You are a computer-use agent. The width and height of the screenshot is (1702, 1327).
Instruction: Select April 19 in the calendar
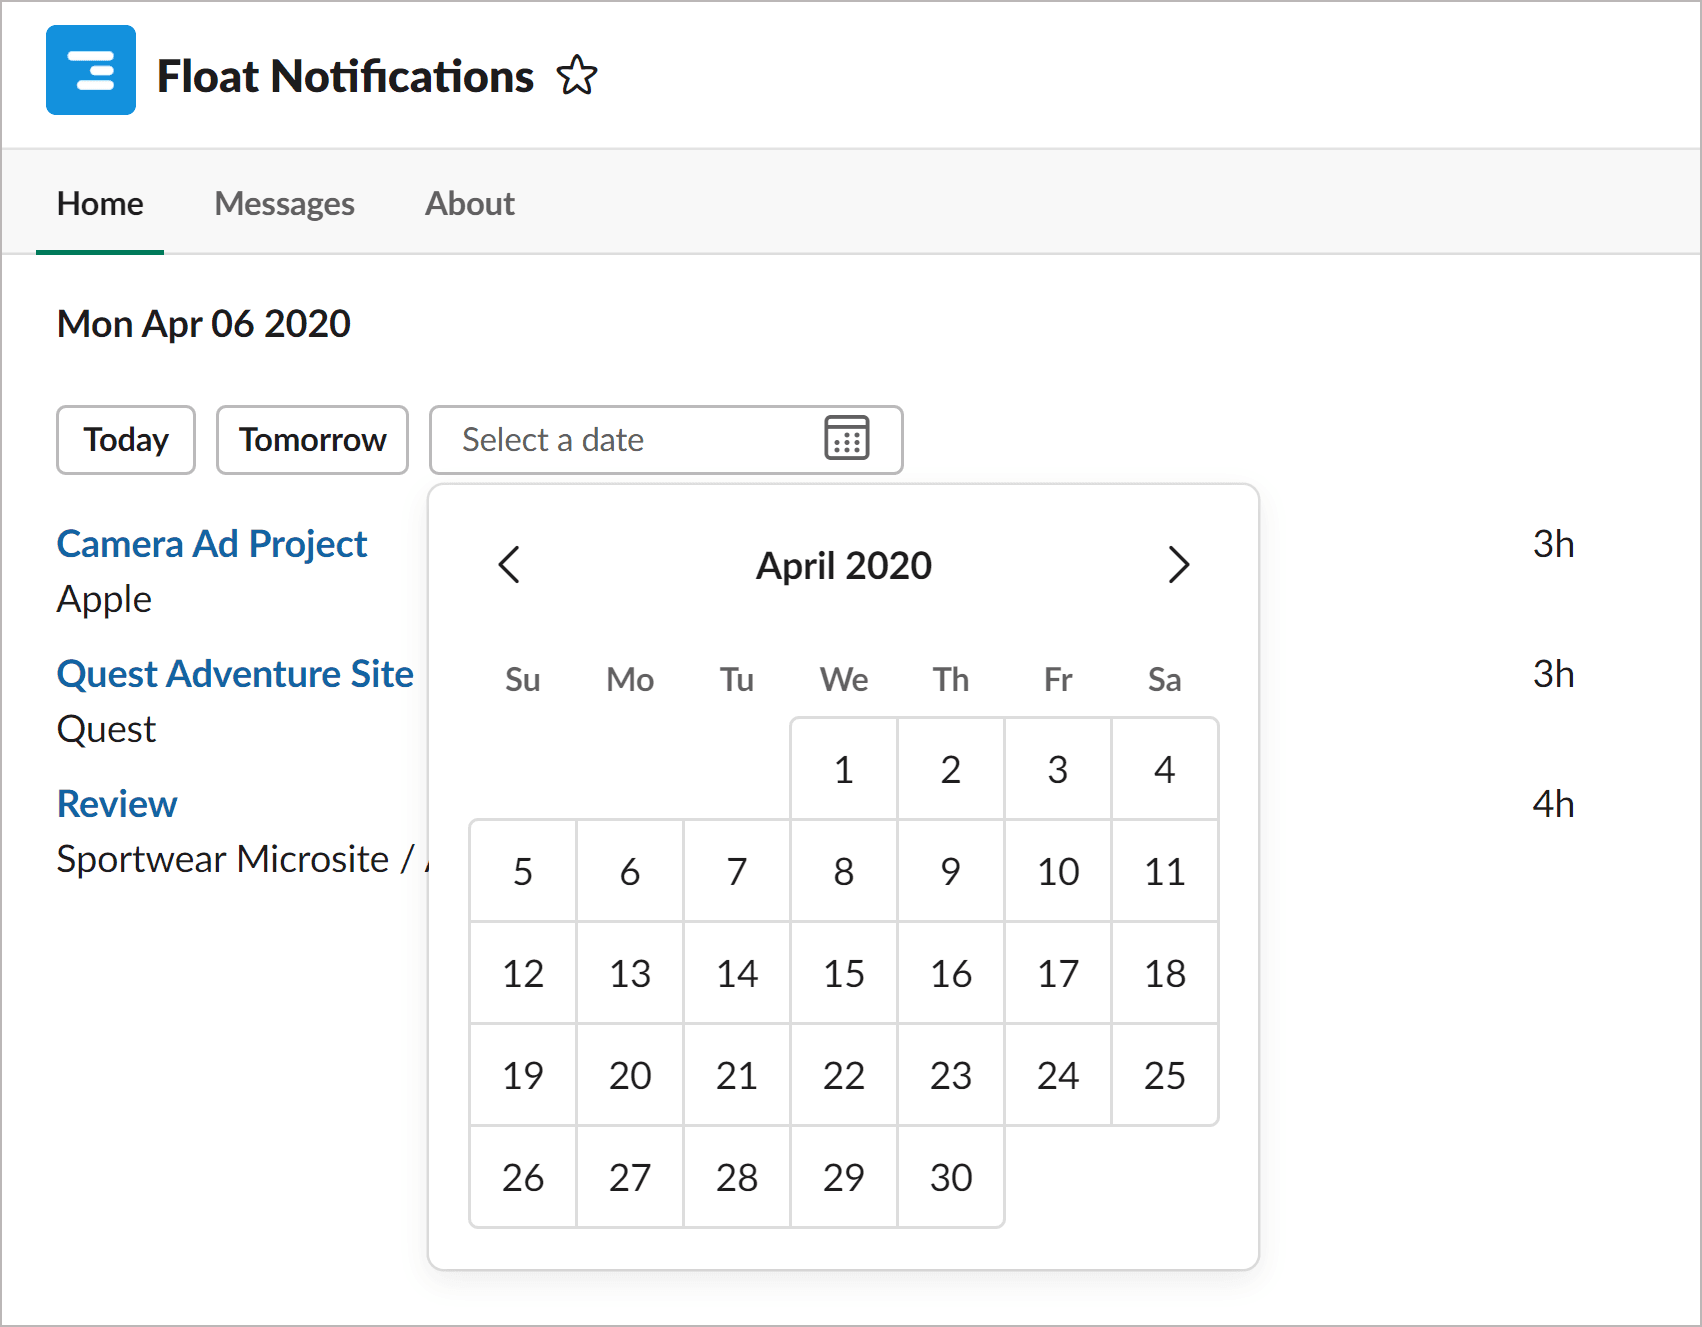point(523,1076)
